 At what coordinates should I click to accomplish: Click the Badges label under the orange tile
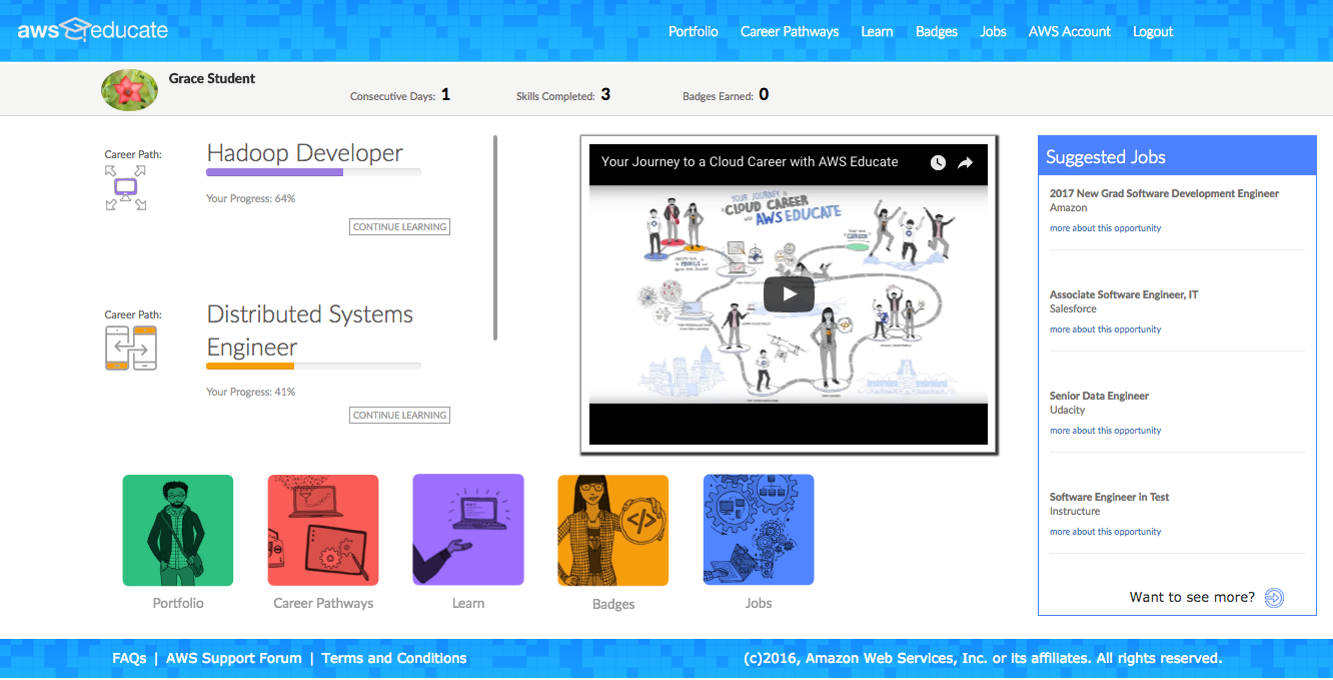(x=613, y=604)
